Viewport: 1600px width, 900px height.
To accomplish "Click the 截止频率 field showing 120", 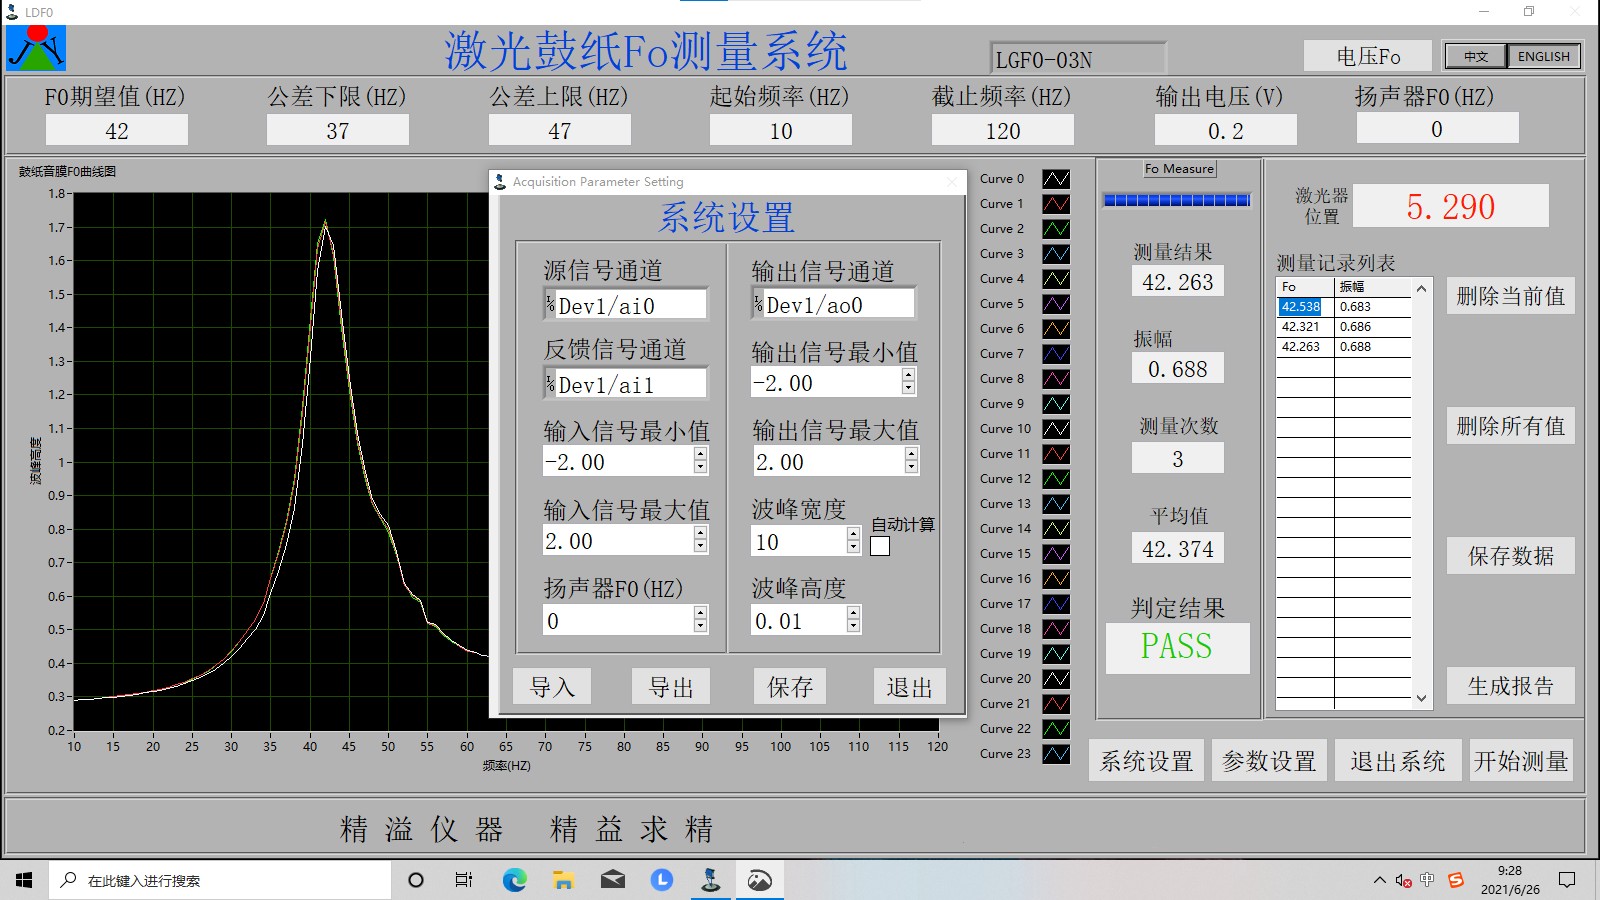I will (x=1003, y=130).
